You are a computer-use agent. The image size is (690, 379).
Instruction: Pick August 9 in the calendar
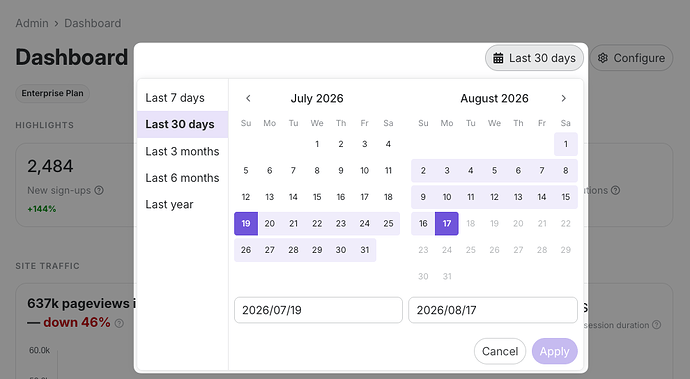(x=423, y=197)
